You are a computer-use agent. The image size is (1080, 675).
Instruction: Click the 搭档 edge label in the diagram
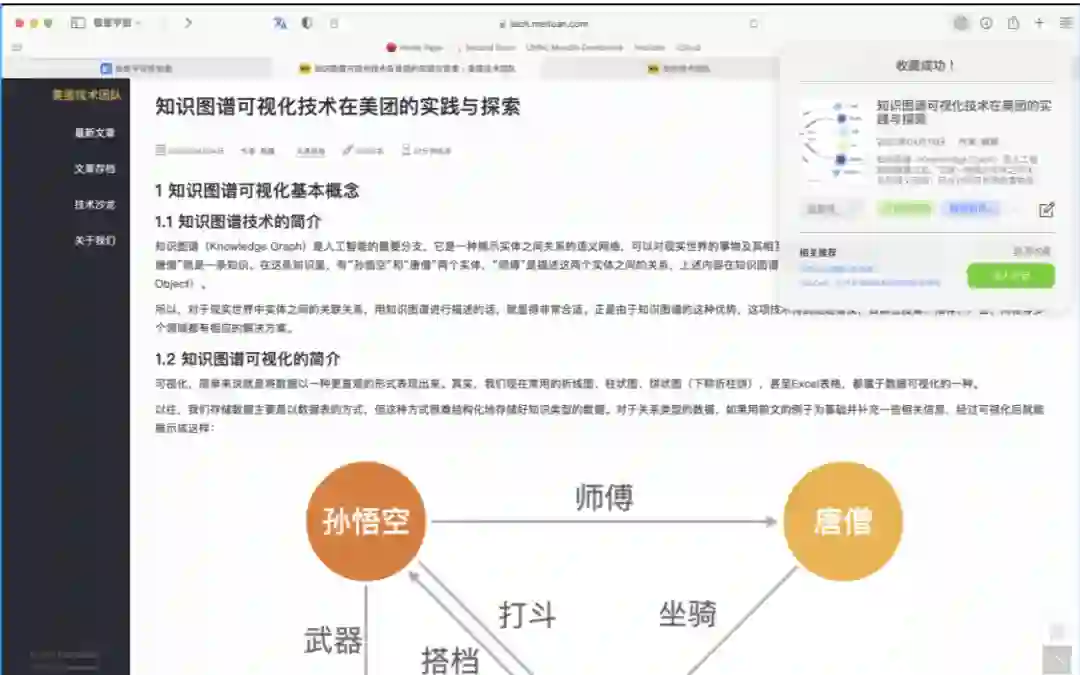click(450, 660)
